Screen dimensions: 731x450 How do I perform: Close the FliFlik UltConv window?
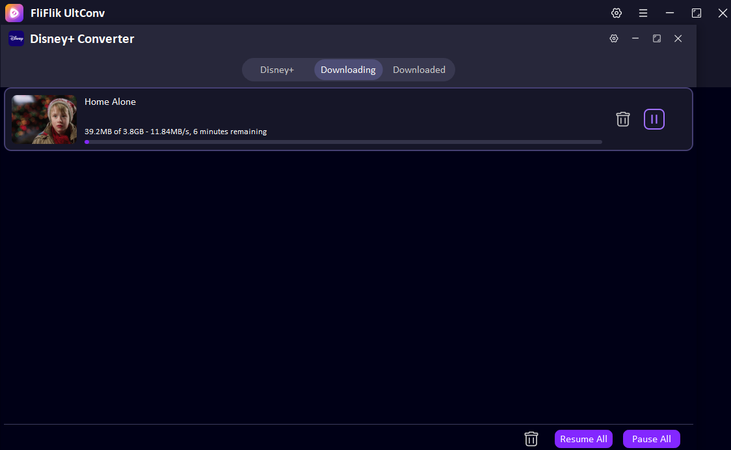723,13
